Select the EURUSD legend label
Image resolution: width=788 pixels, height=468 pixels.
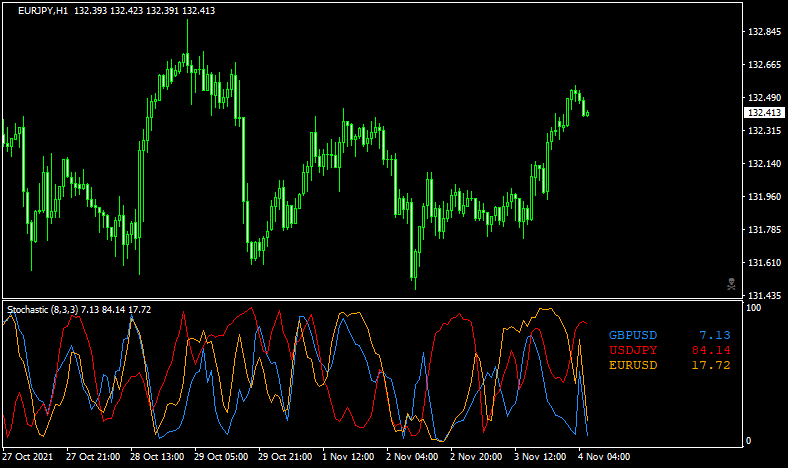(634, 365)
